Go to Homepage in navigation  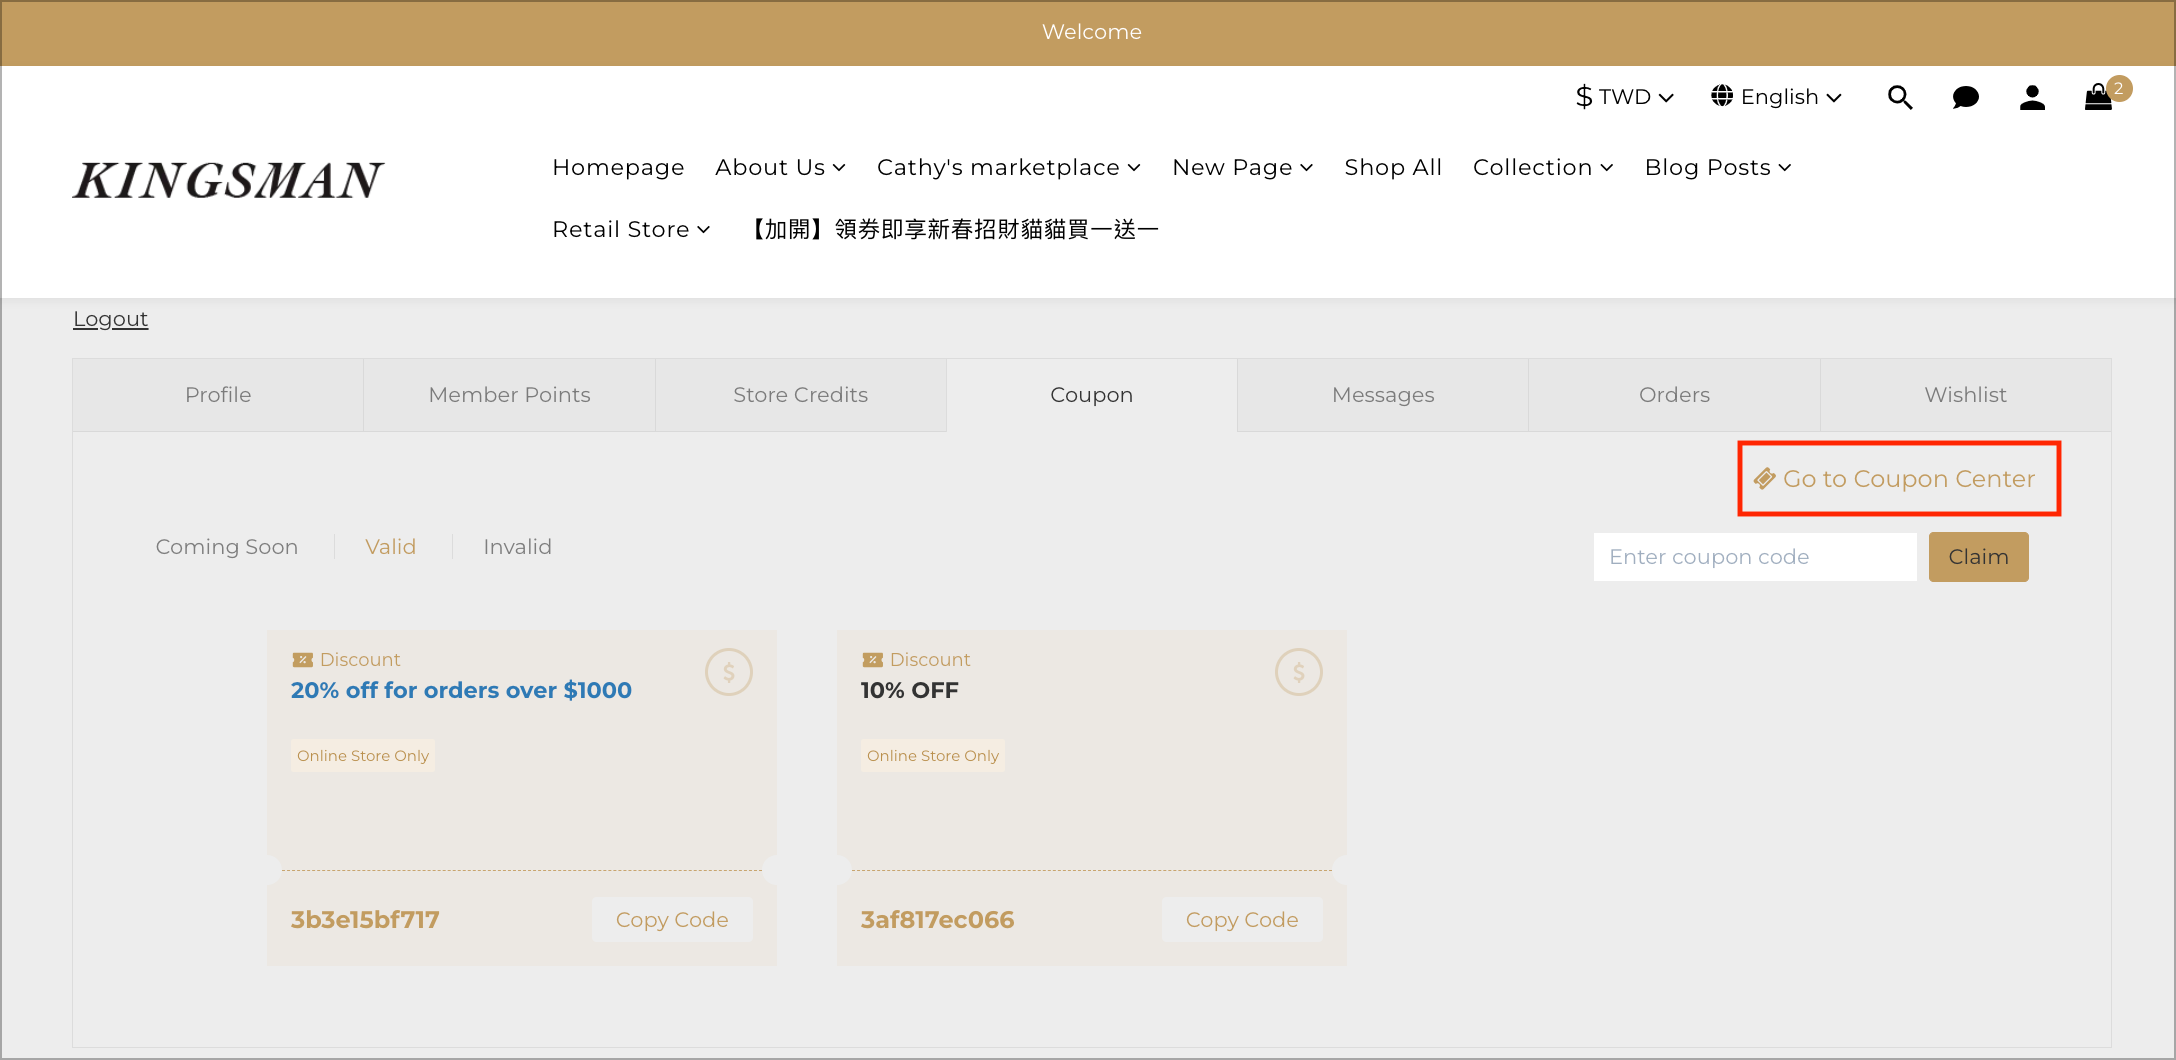[618, 167]
